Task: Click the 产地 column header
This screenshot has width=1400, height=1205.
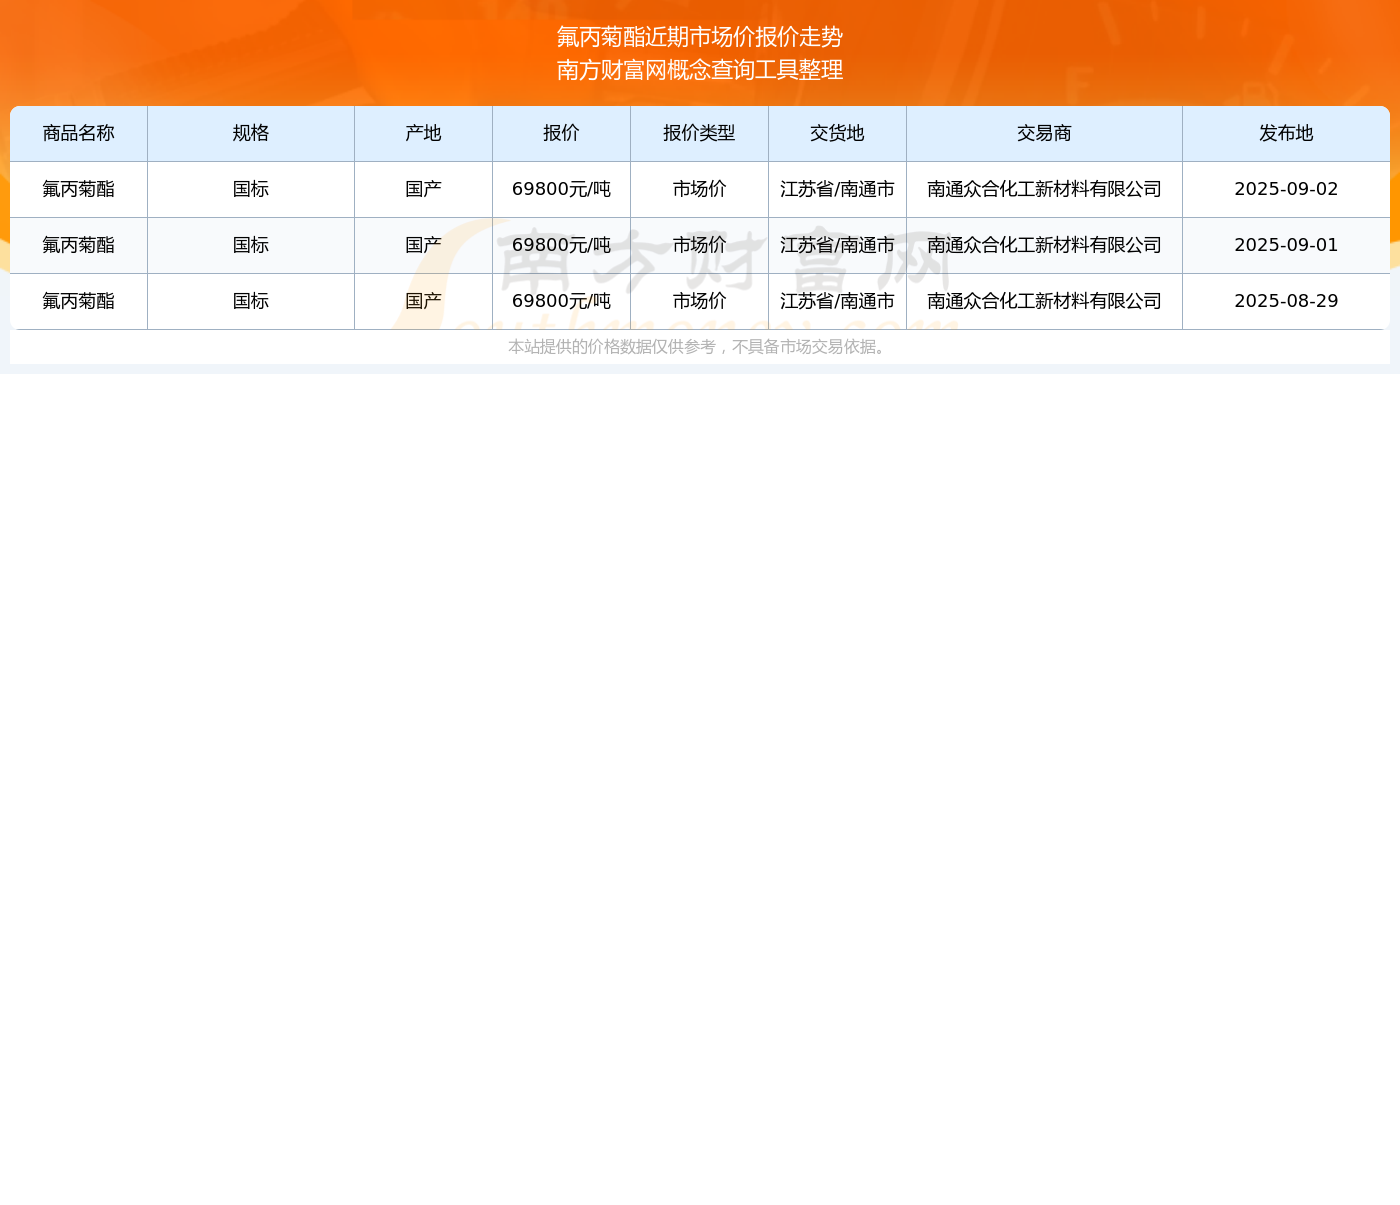Action: click(424, 133)
